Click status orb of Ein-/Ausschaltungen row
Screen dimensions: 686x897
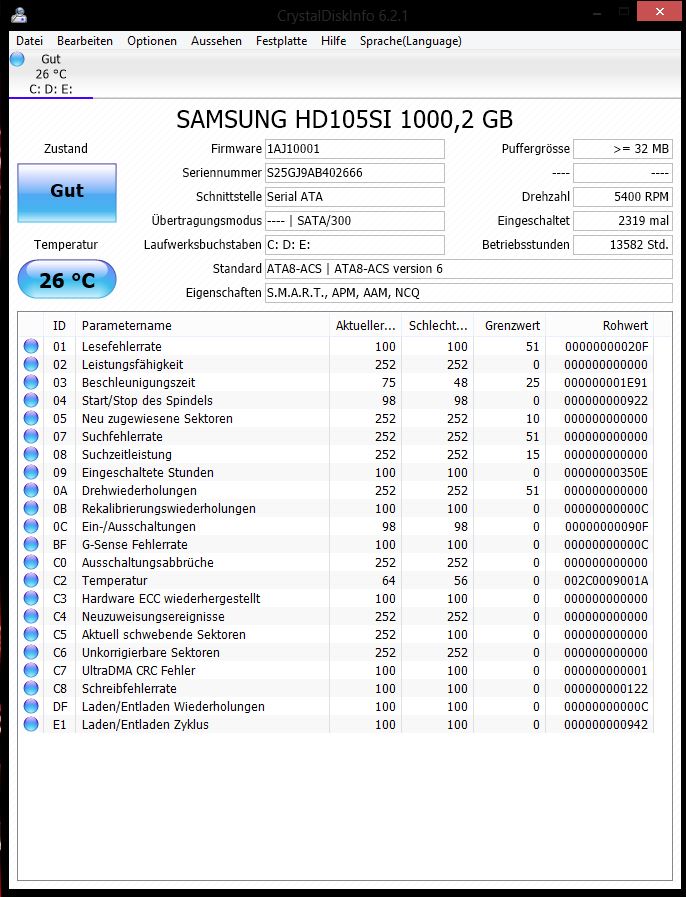[31, 526]
